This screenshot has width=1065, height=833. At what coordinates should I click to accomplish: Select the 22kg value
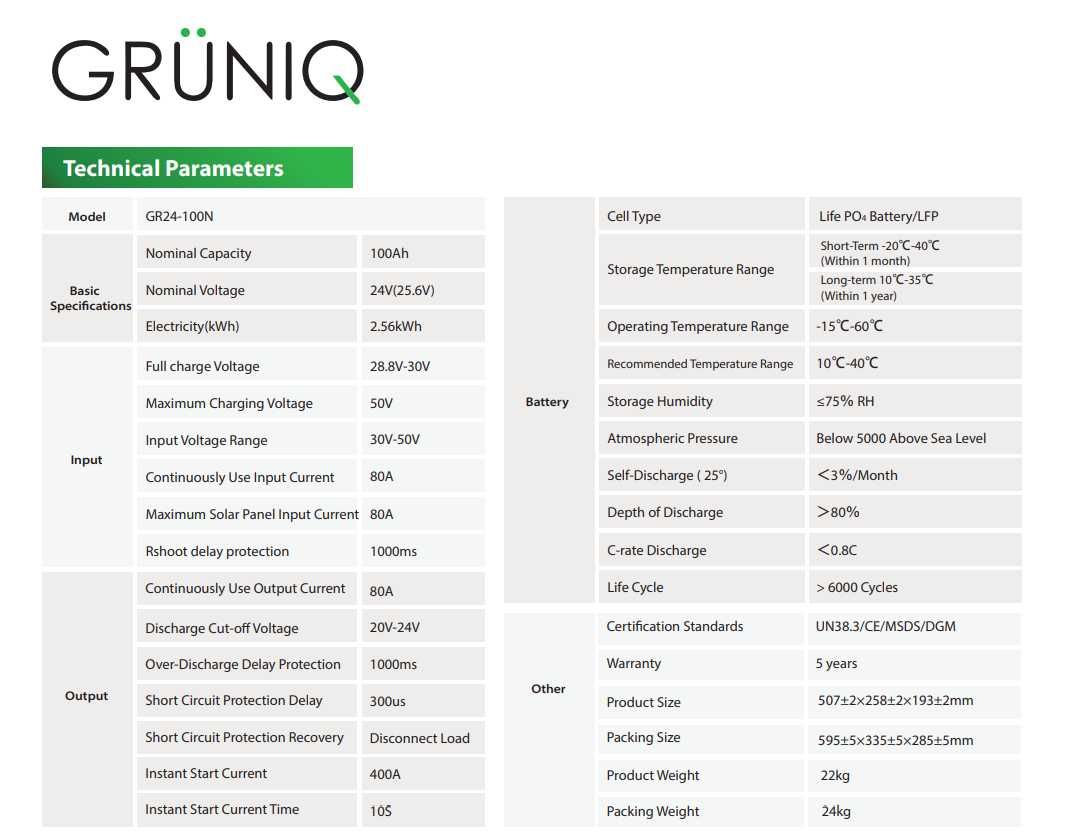pos(835,775)
